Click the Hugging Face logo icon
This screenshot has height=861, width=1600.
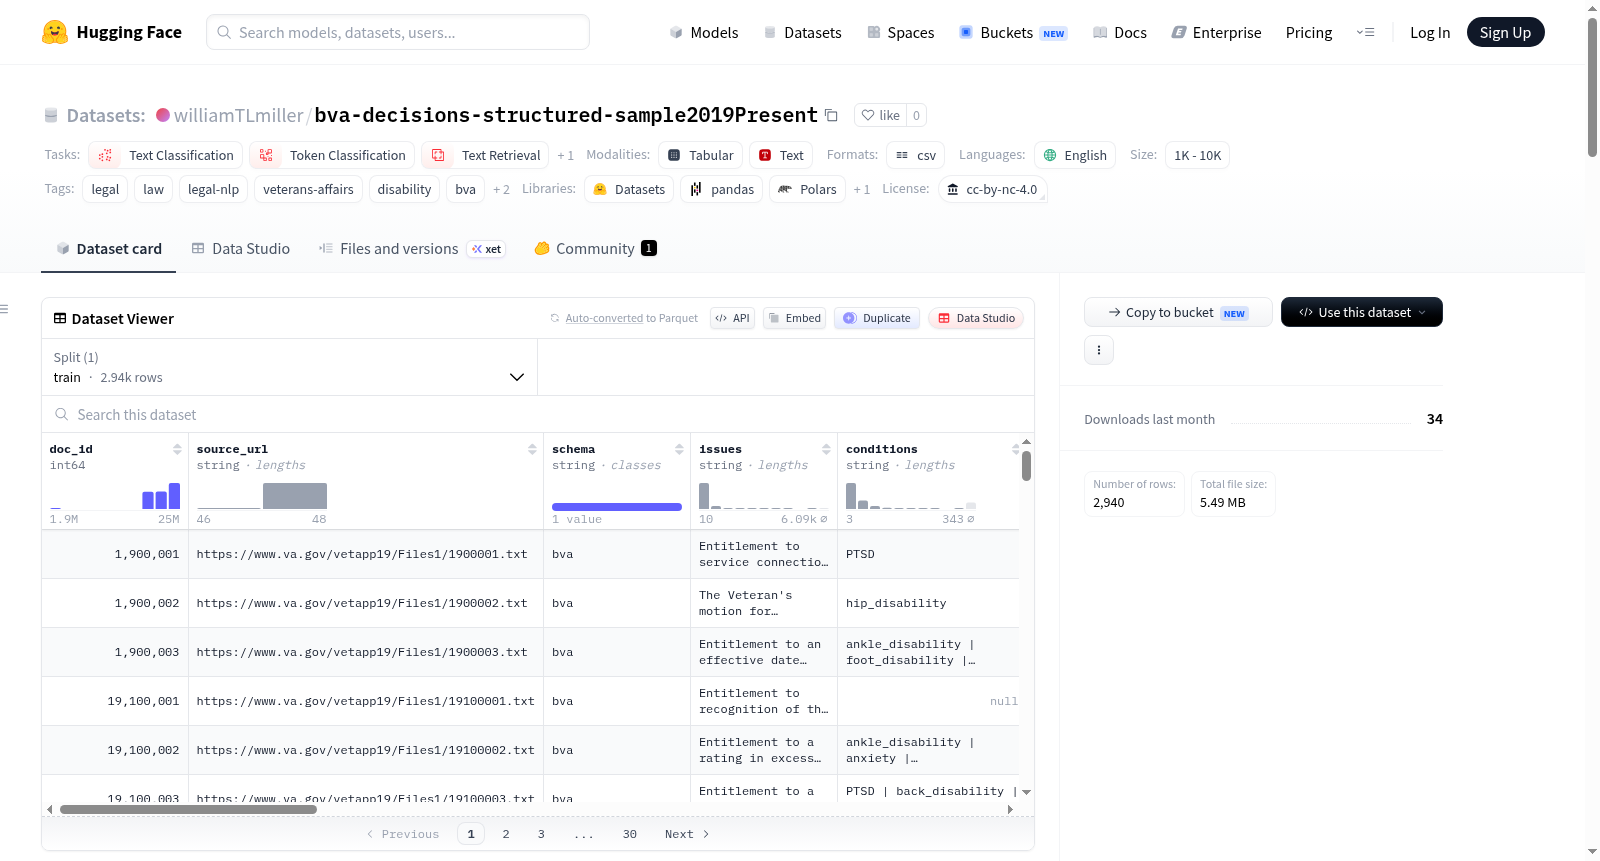point(55,32)
